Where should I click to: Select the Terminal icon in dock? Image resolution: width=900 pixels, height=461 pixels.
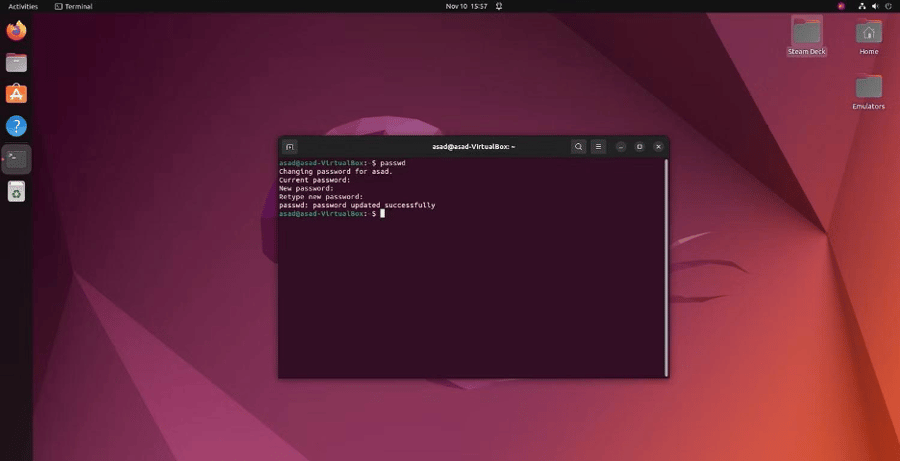pyautogui.click(x=17, y=159)
